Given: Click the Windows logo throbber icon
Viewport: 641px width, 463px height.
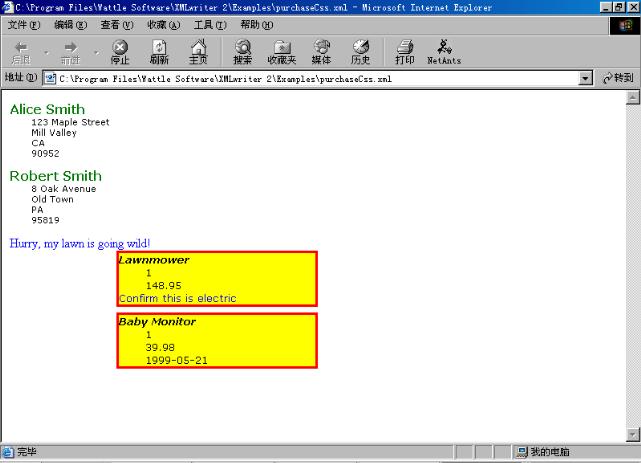Looking at the screenshot, I should tap(625, 25).
